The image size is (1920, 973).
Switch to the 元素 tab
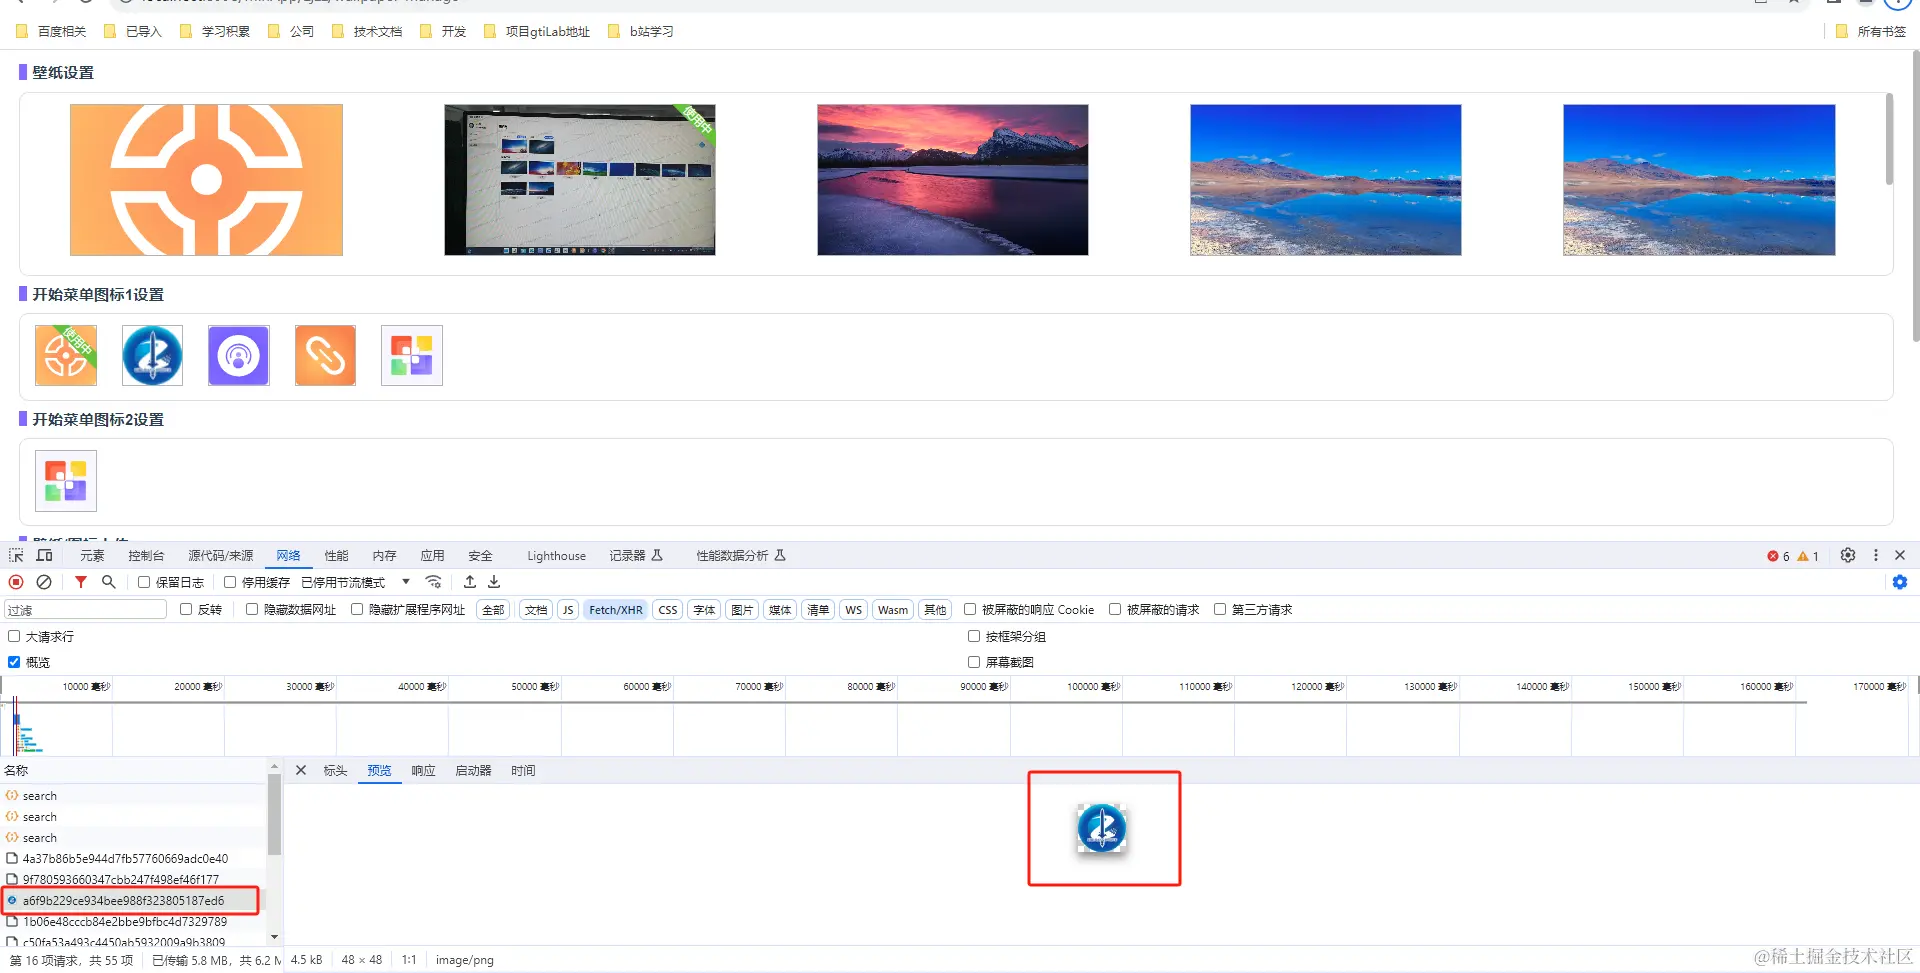point(92,556)
